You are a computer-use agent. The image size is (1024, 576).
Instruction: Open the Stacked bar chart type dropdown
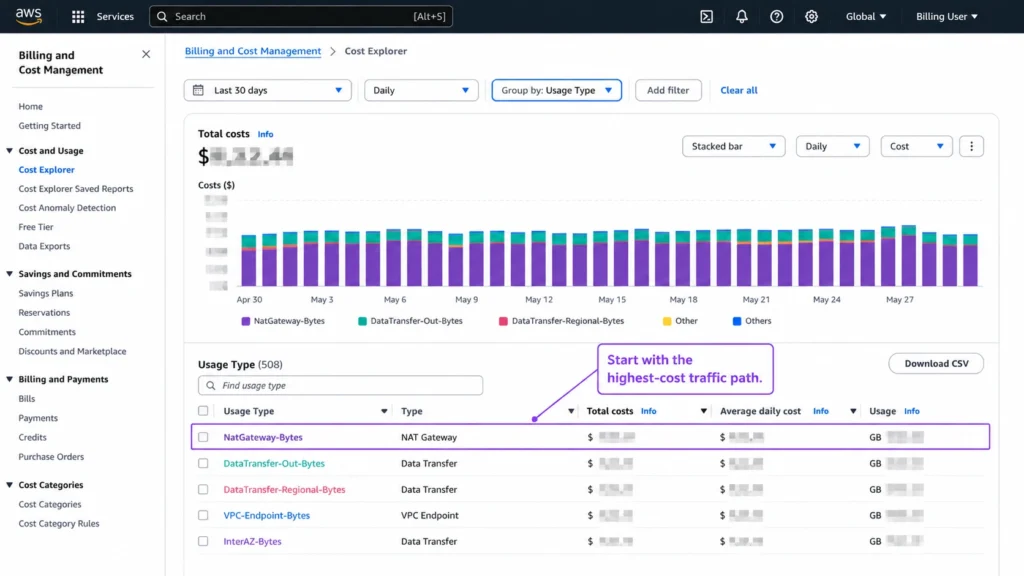(x=733, y=146)
